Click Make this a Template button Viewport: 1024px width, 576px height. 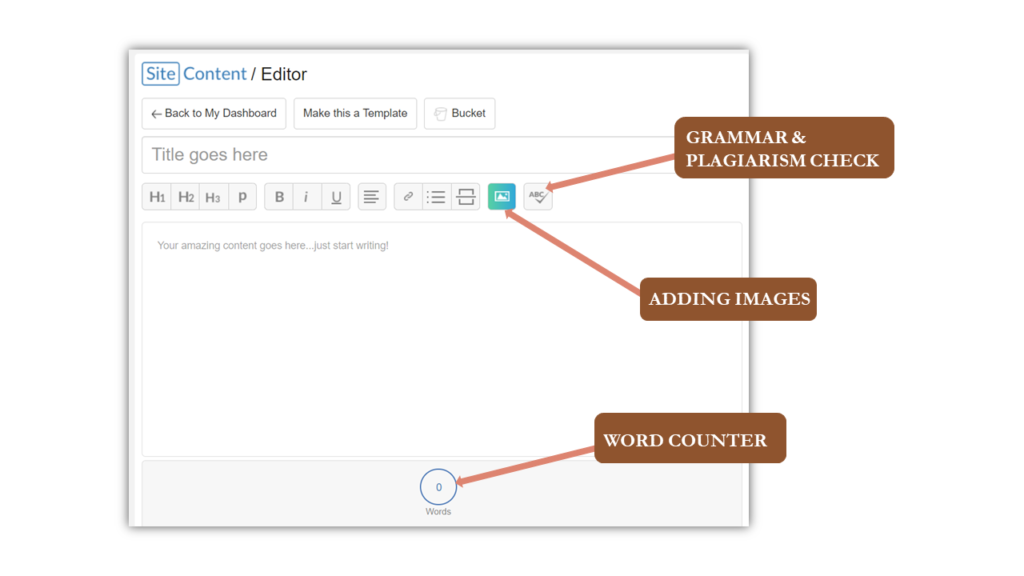355,114
